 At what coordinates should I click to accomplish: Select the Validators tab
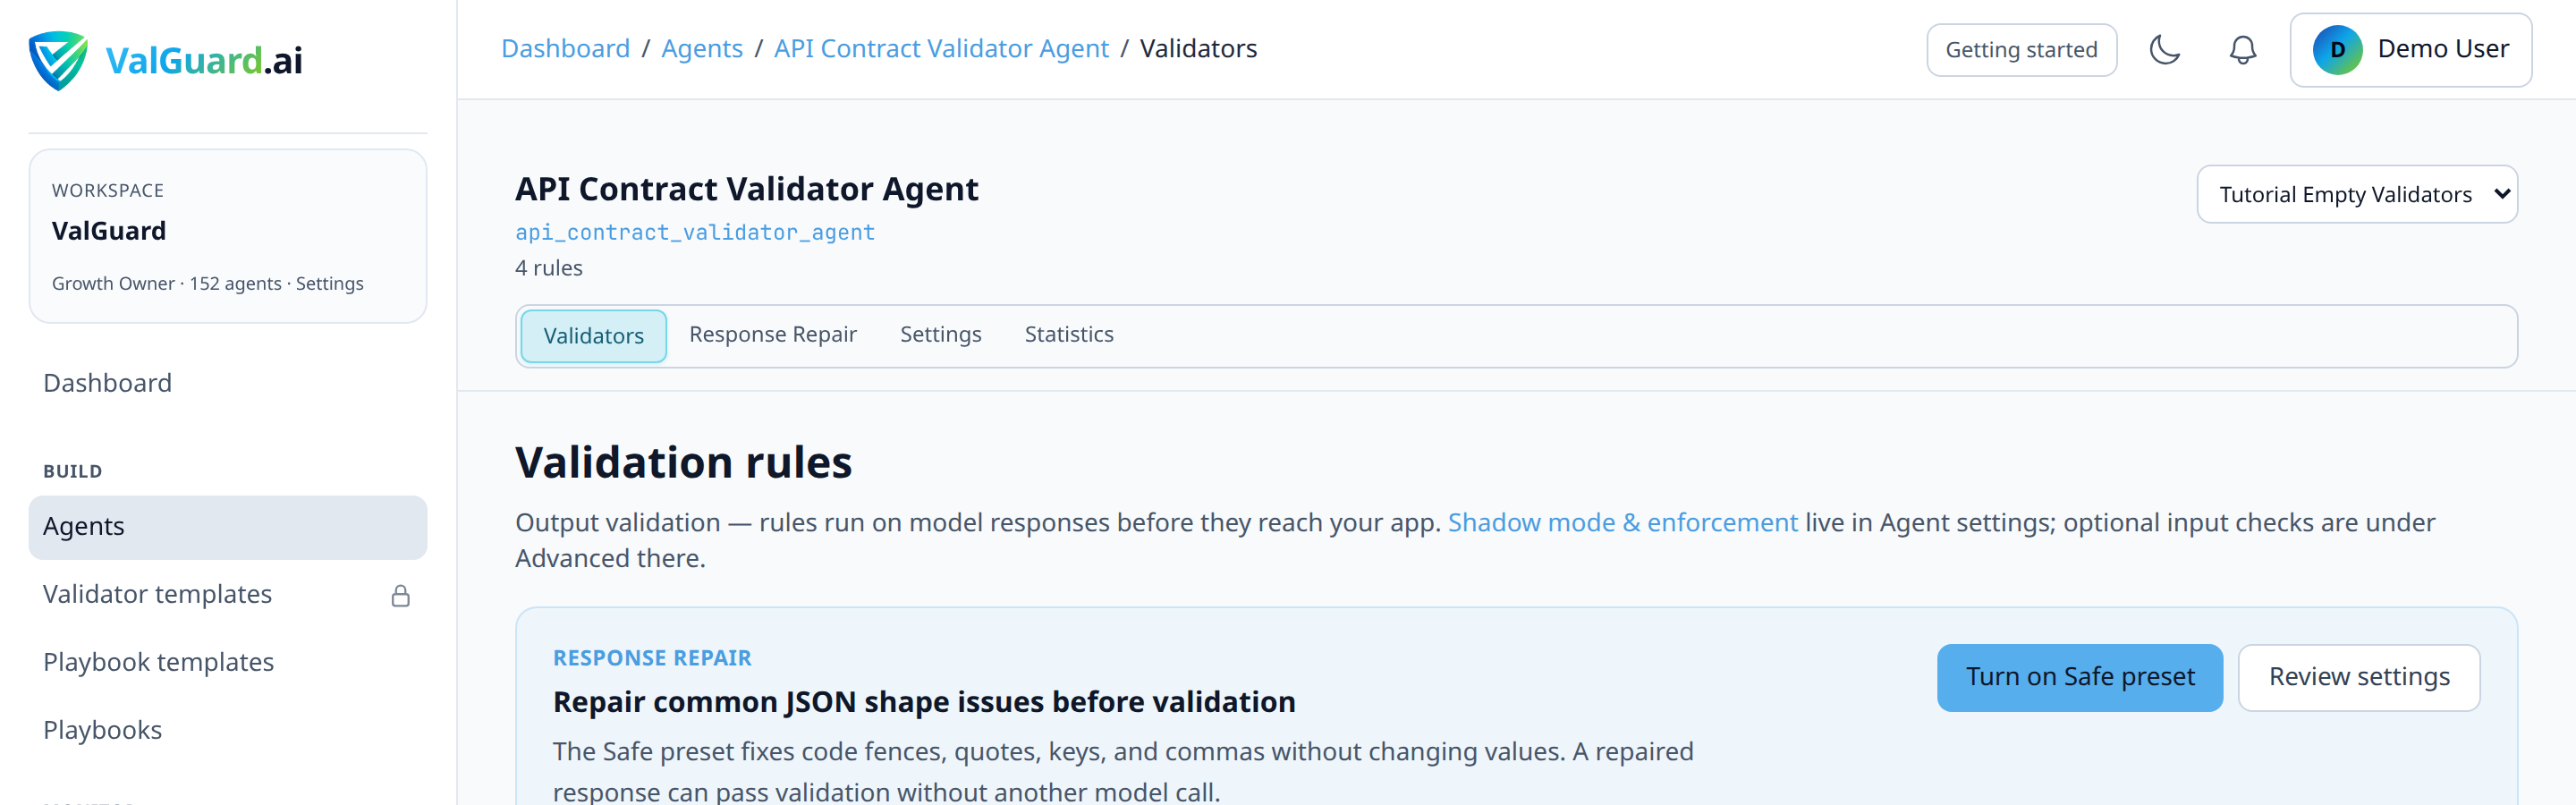(x=593, y=336)
